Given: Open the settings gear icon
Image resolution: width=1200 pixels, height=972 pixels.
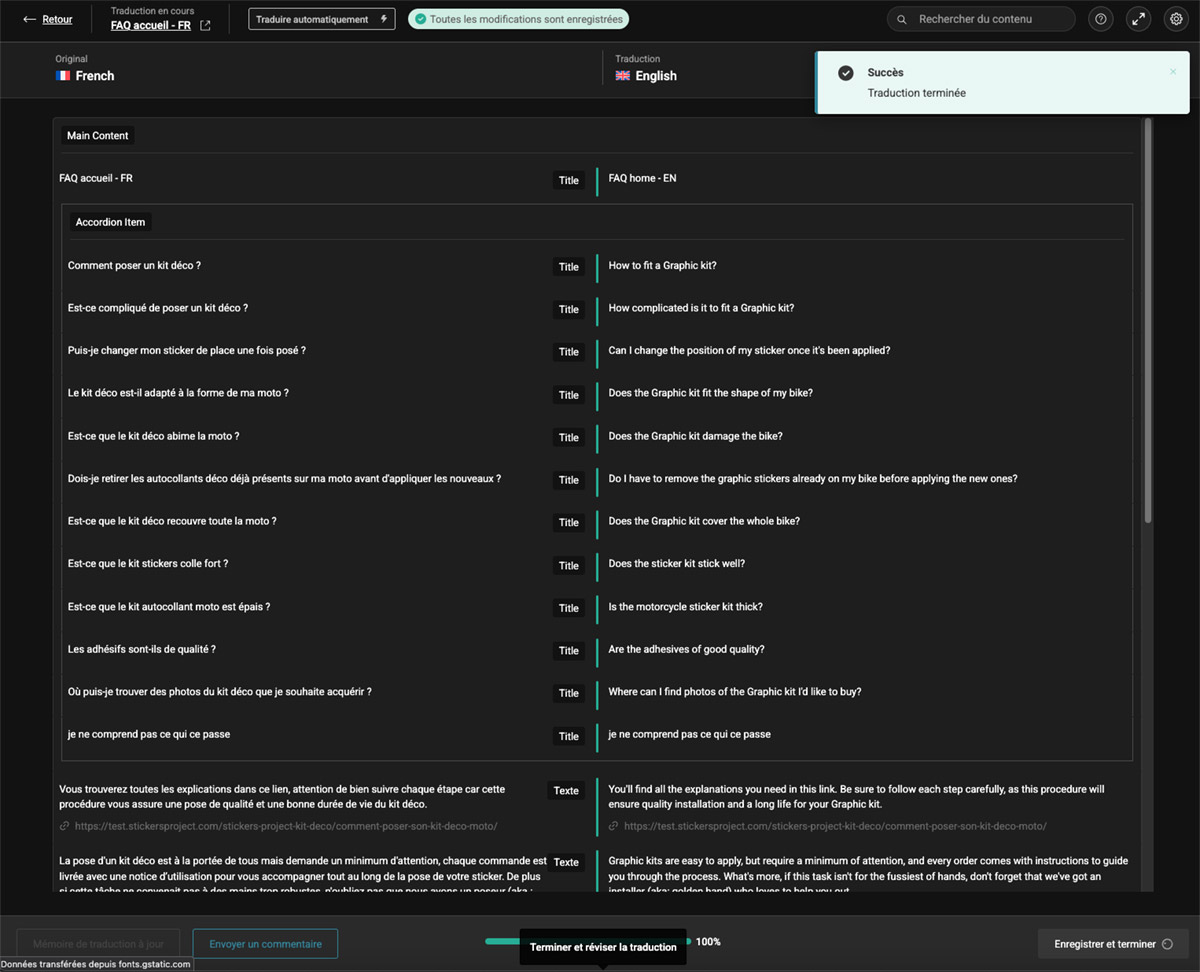Looking at the screenshot, I should click(x=1175, y=19).
